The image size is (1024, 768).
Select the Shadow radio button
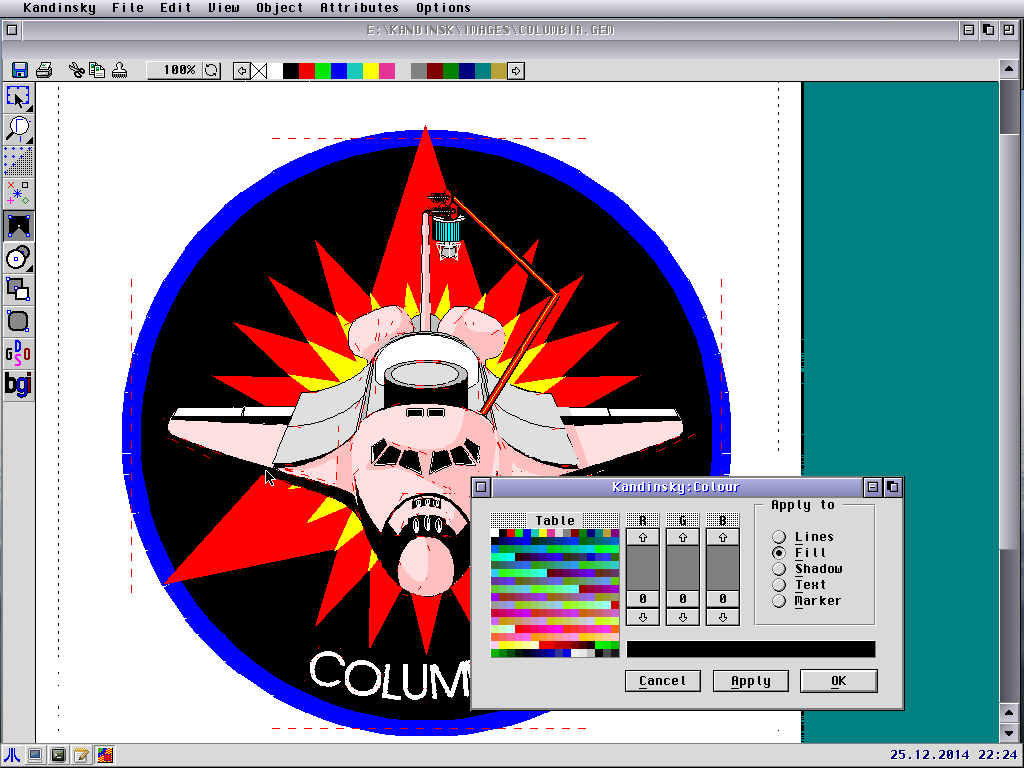click(779, 569)
